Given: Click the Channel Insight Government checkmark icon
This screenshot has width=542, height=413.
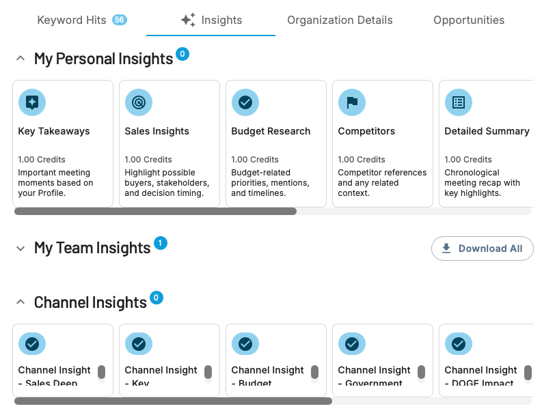Looking at the screenshot, I should (352, 344).
